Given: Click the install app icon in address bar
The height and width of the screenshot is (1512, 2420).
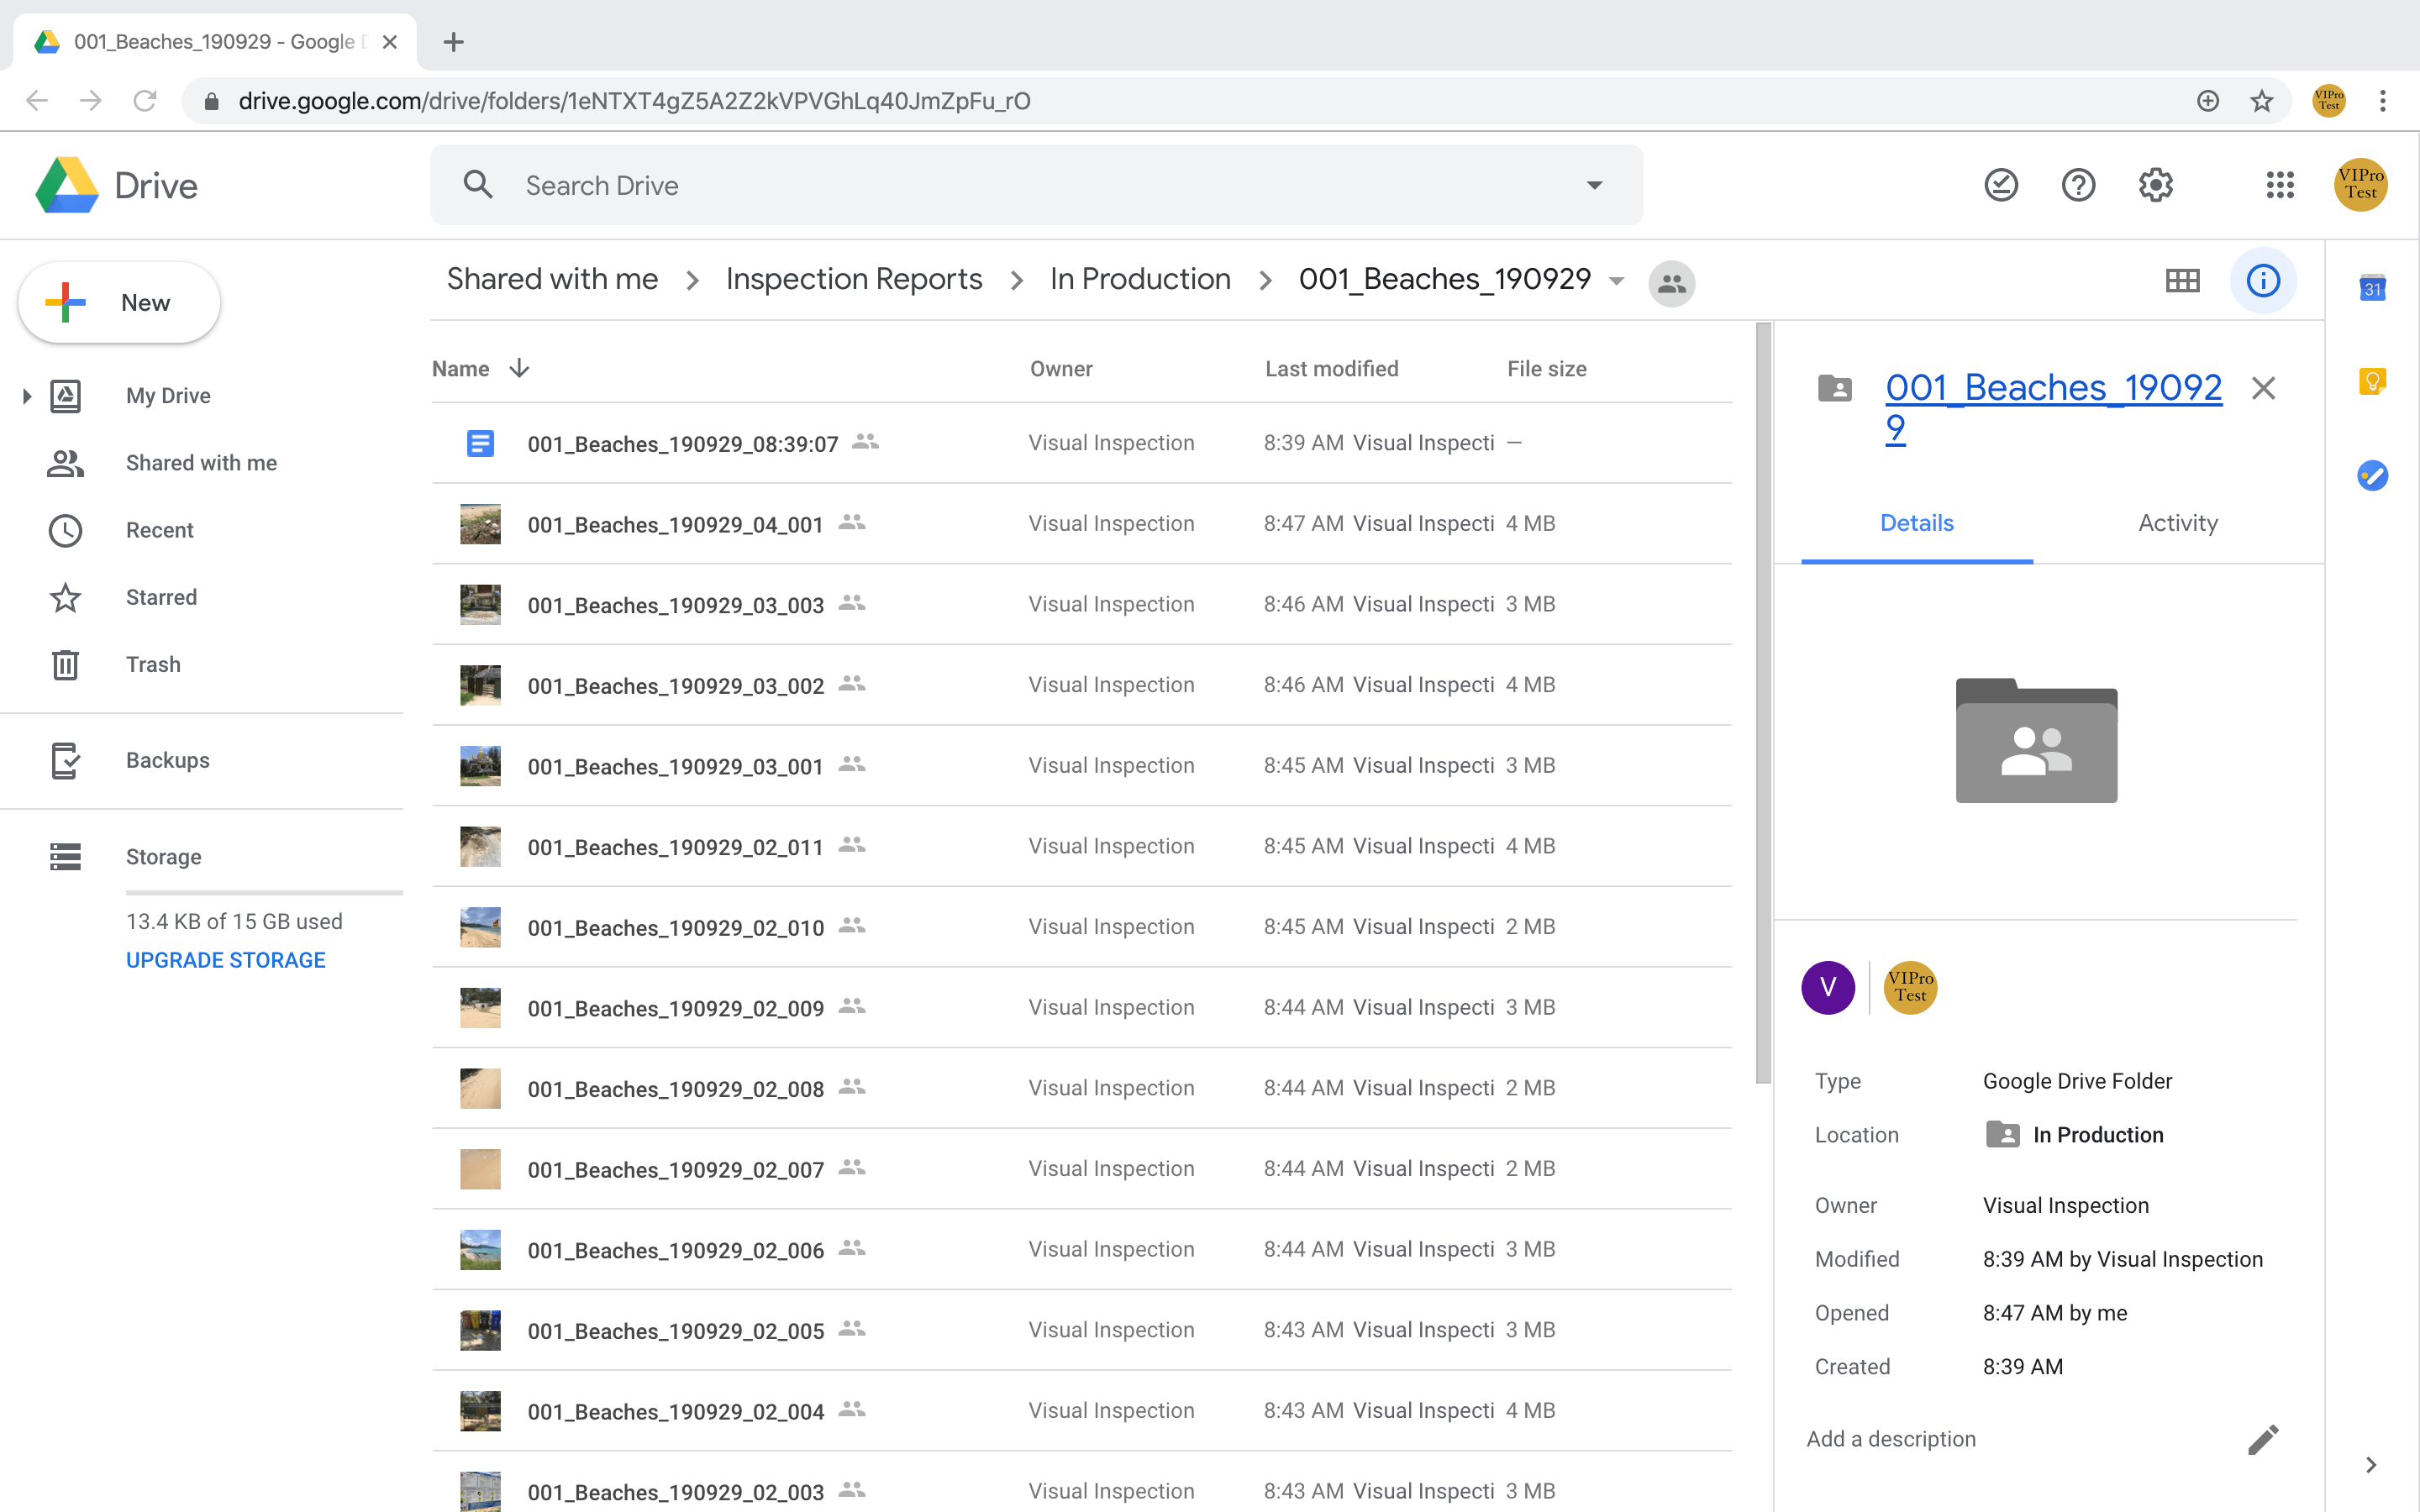Looking at the screenshot, I should pos(2207,101).
